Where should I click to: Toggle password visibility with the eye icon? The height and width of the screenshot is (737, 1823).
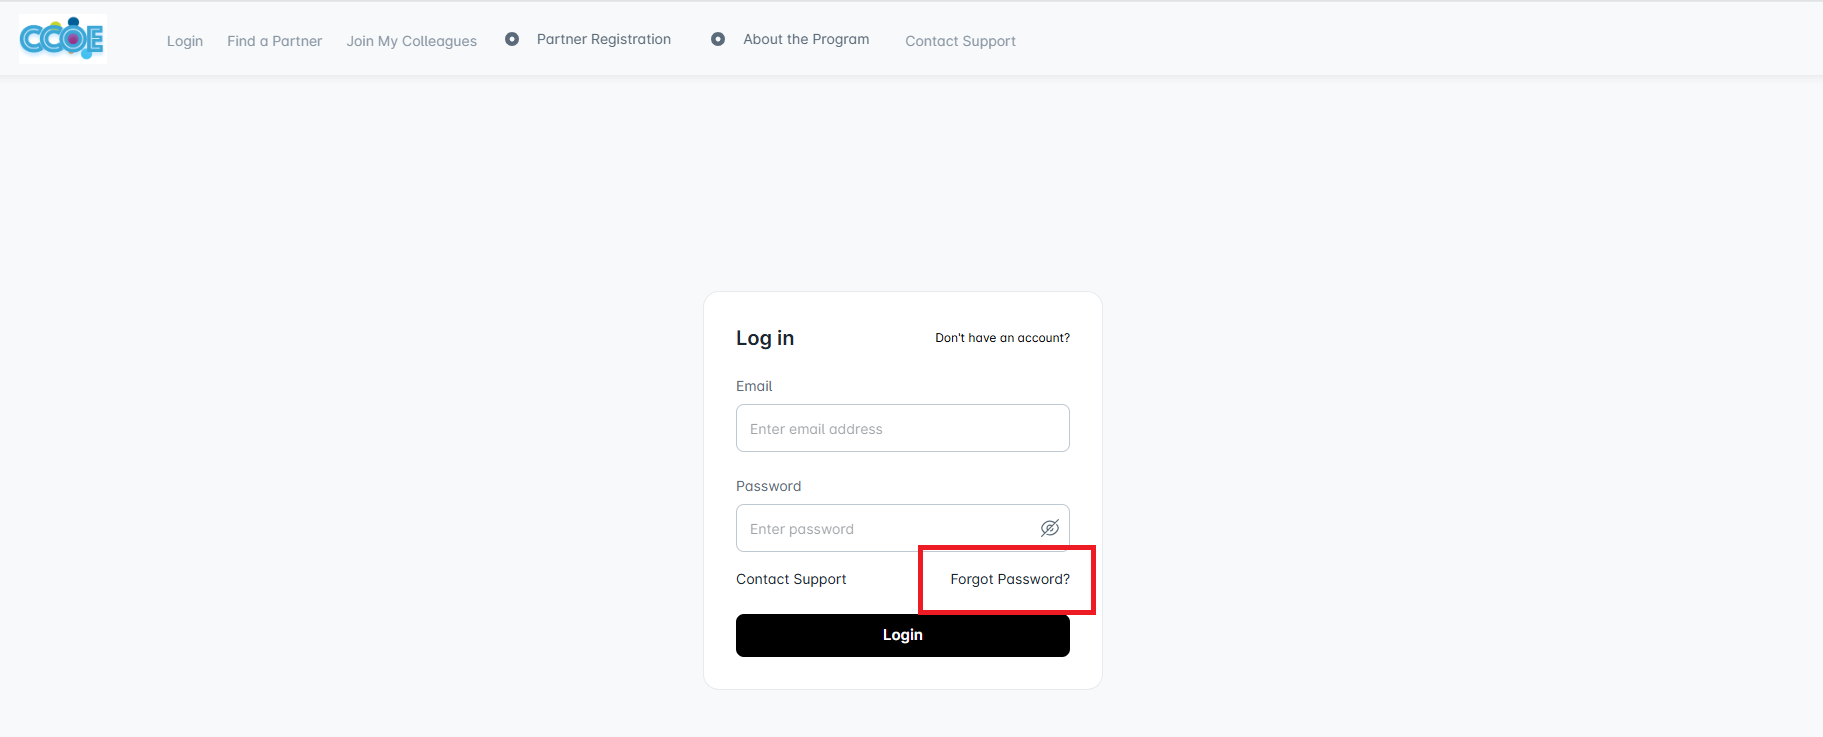(1049, 528)
